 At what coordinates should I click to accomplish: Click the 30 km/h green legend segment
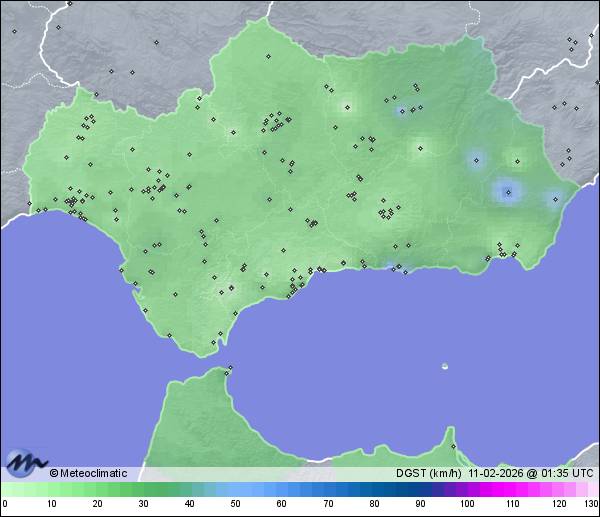click(x=143, y=489)
